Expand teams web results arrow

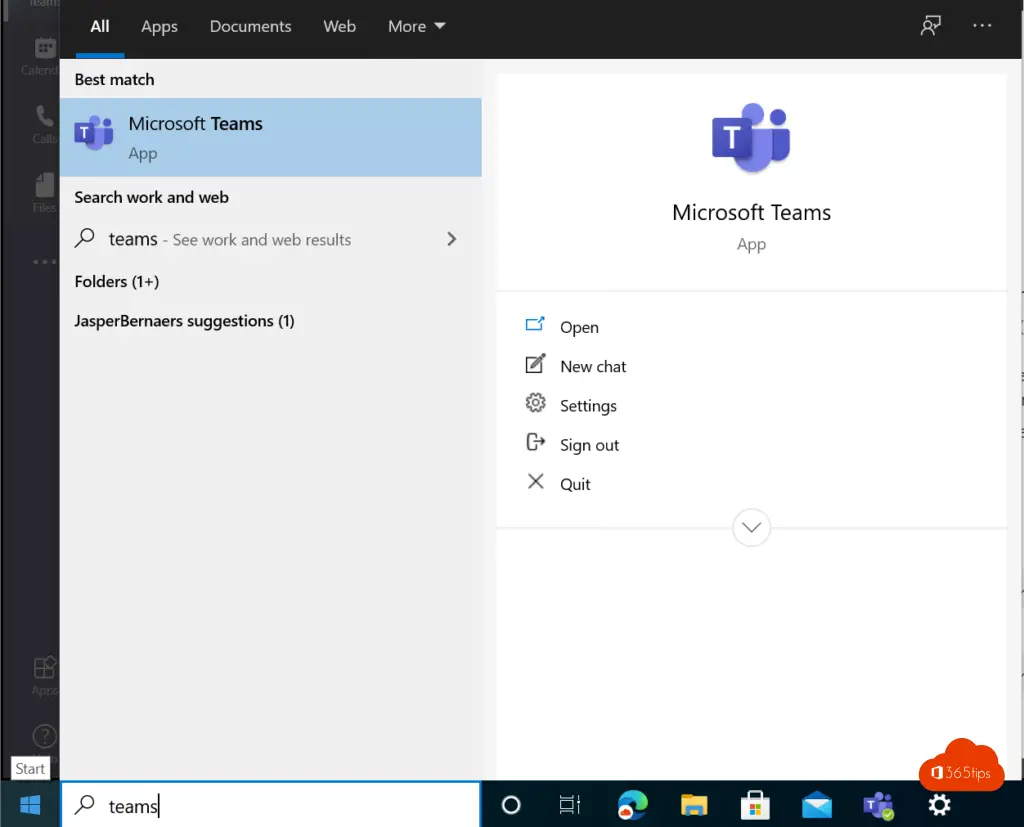pos(452,239)
